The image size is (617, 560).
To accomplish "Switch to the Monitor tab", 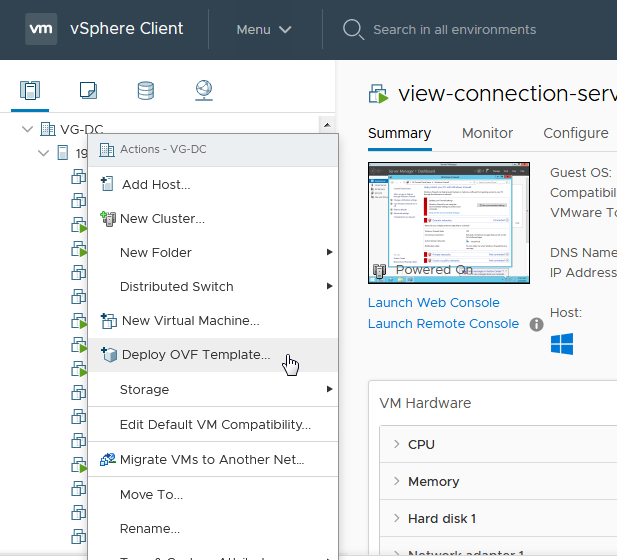I will (487, 133).
